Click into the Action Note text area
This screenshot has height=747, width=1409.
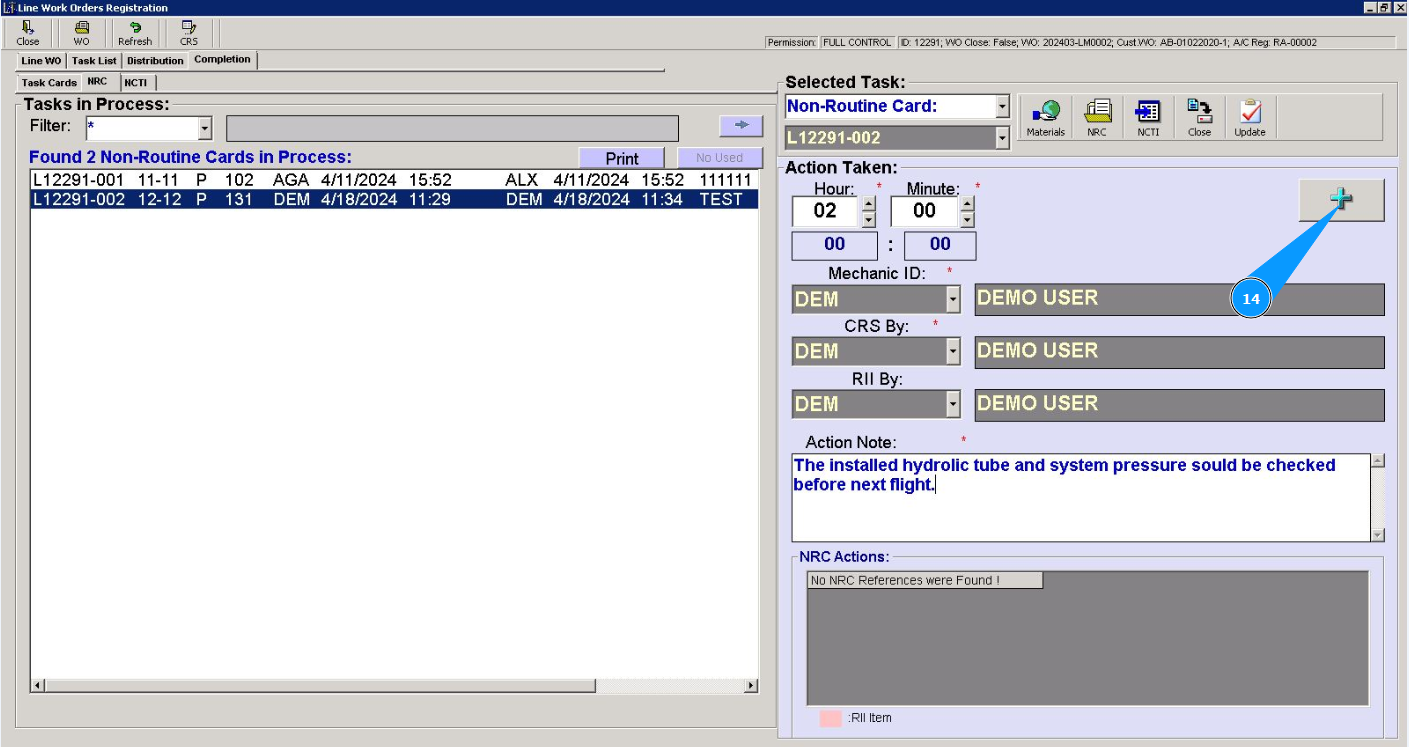point(1080,498)
